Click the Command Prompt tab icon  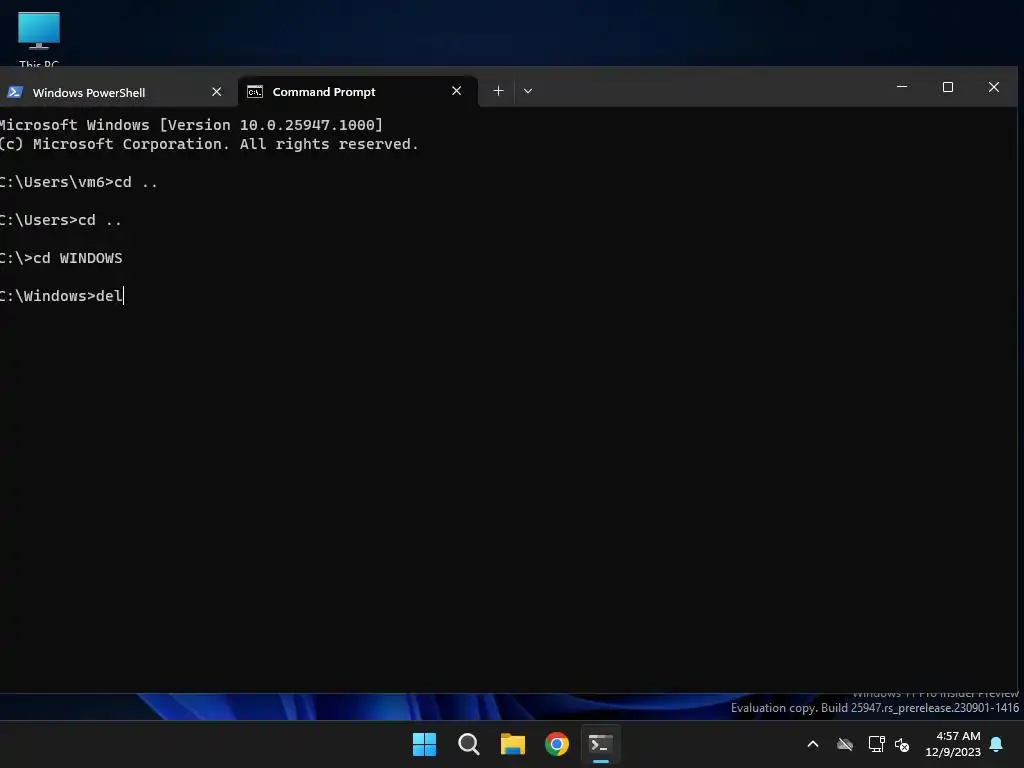255,92
